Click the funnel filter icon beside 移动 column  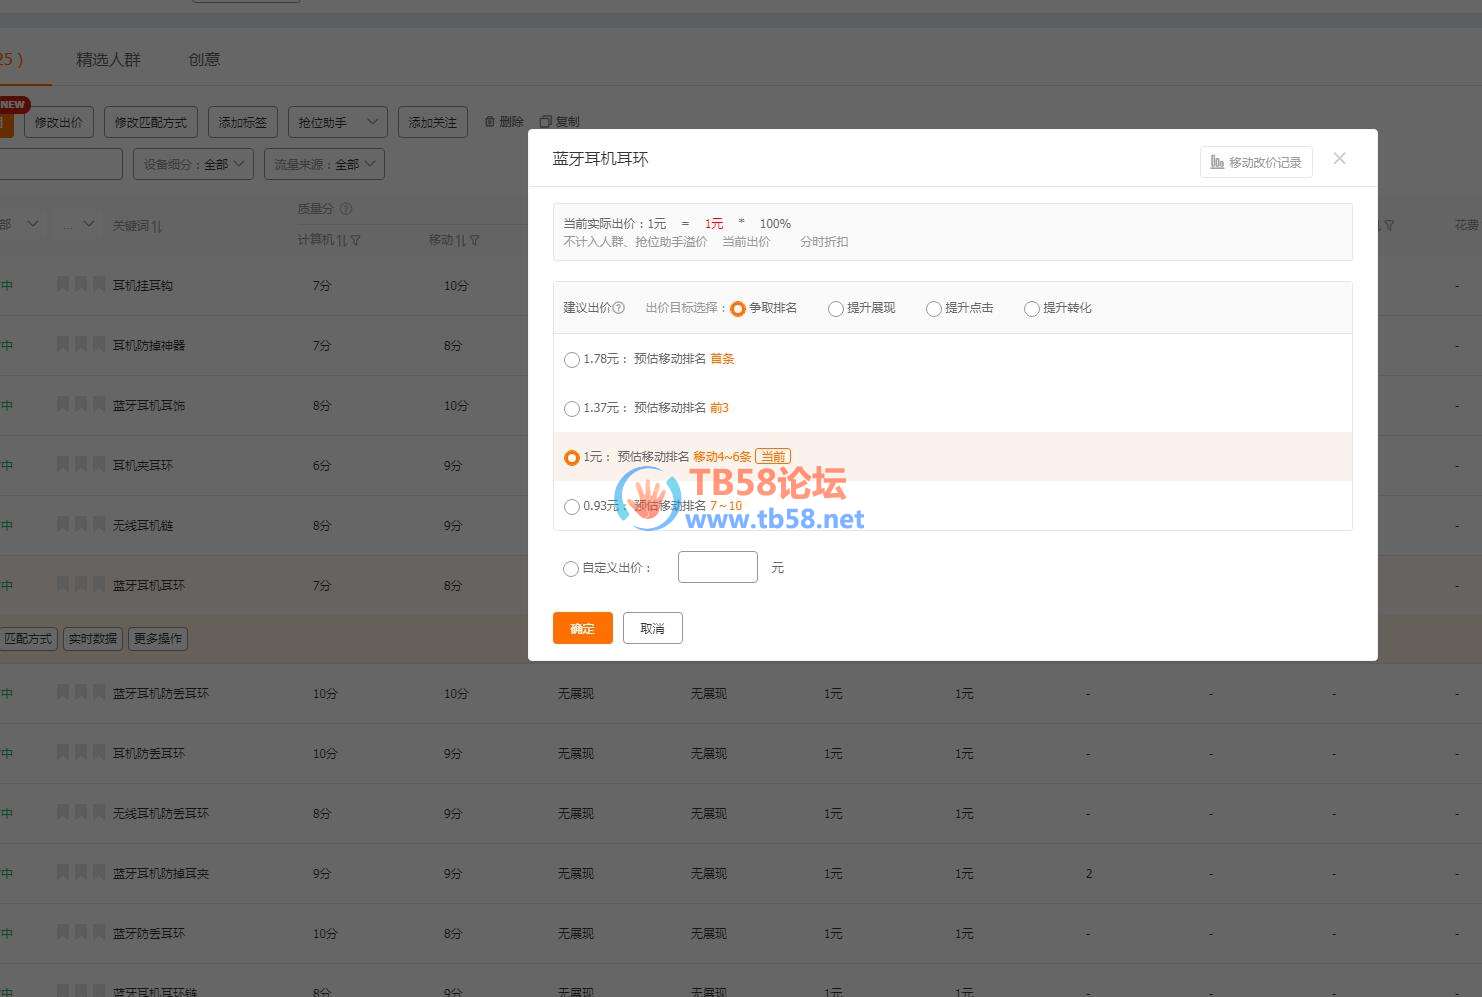(474, 240)
